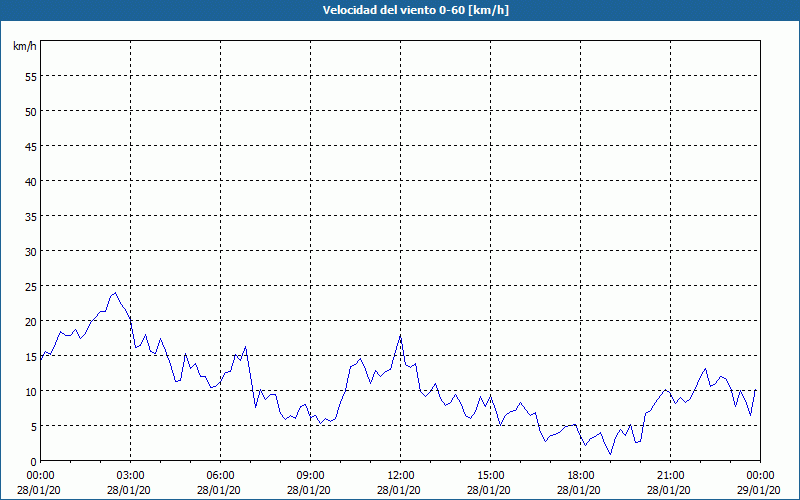Click the 06:00 time label on x-axis

point(220,476)
